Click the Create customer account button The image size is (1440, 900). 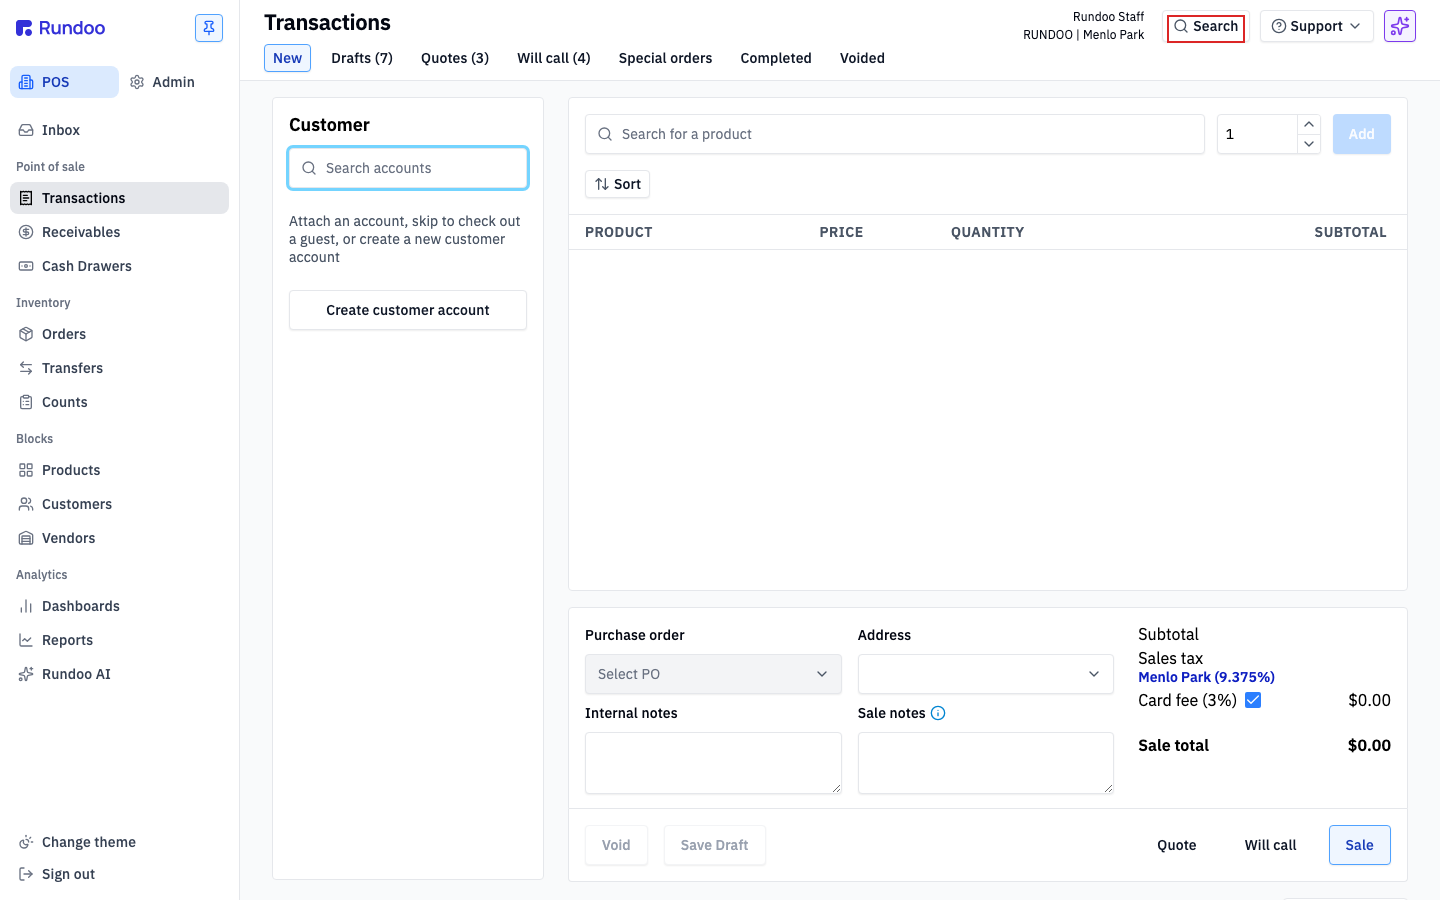[x=408, y=310]
